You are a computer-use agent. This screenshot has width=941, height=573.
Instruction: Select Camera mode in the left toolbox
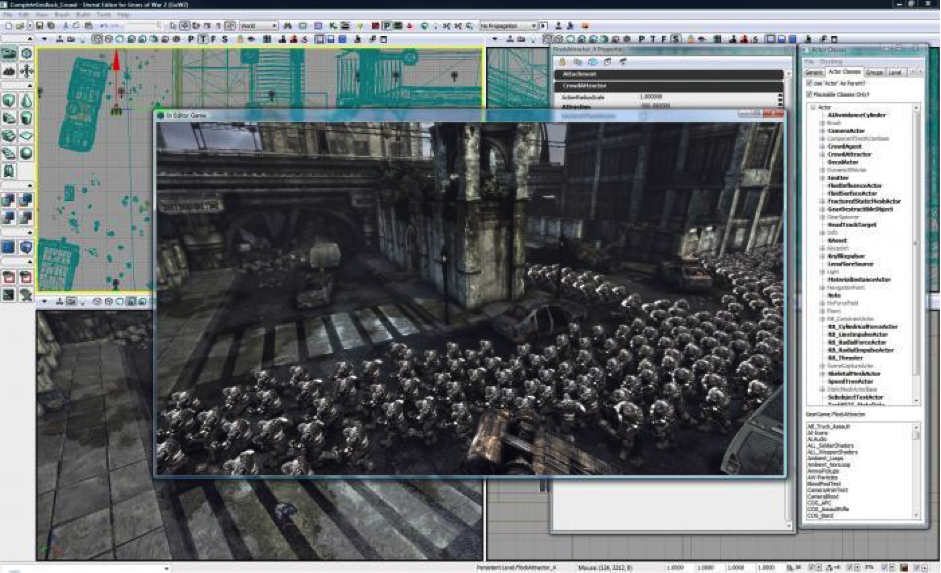pos(9,53)
